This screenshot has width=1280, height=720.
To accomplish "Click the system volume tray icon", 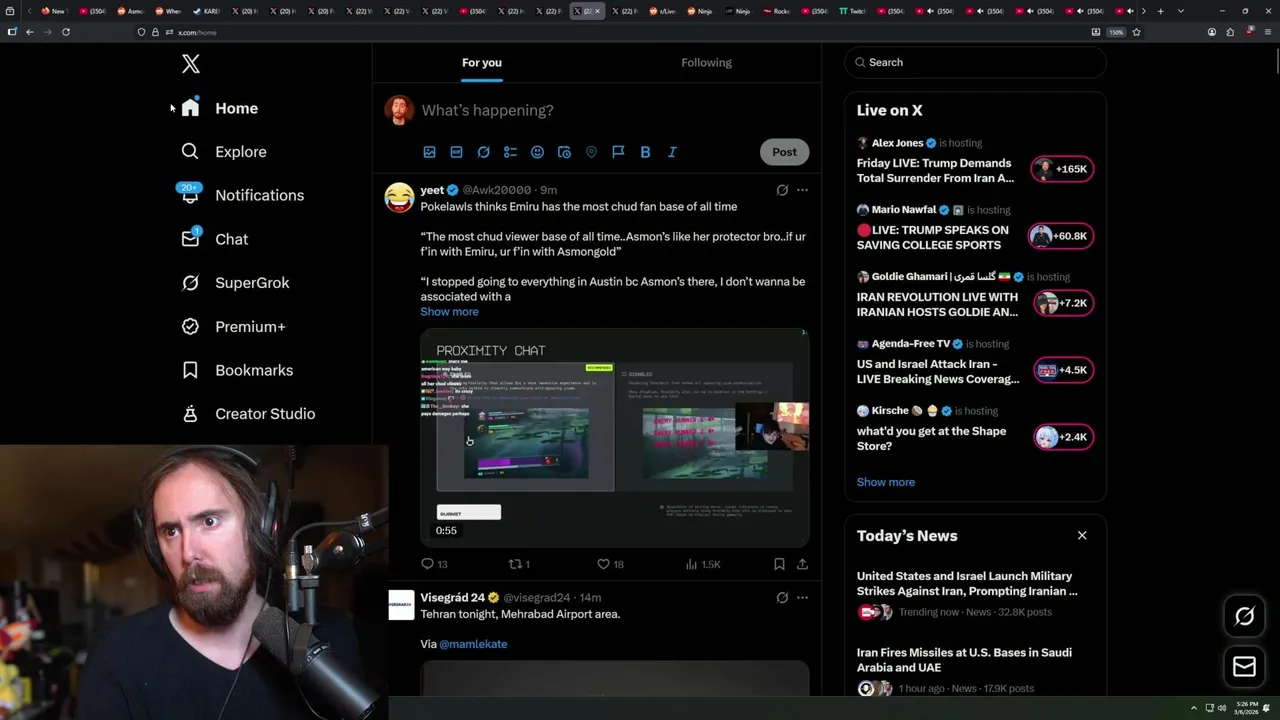I will coord(1222,708).
